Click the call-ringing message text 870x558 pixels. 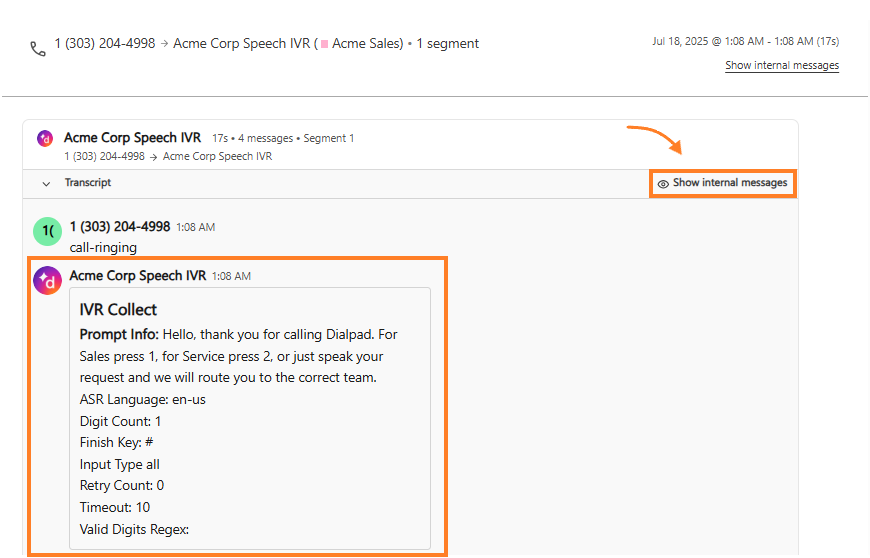click(x=103, y=247)
